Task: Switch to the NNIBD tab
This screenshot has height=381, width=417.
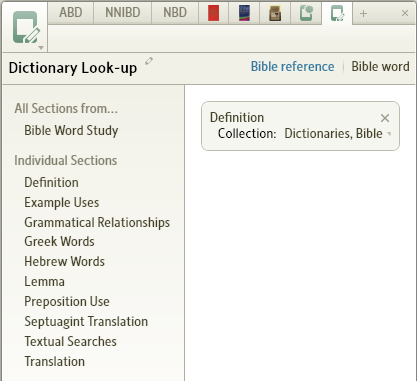Action: [x=123, y=13]
